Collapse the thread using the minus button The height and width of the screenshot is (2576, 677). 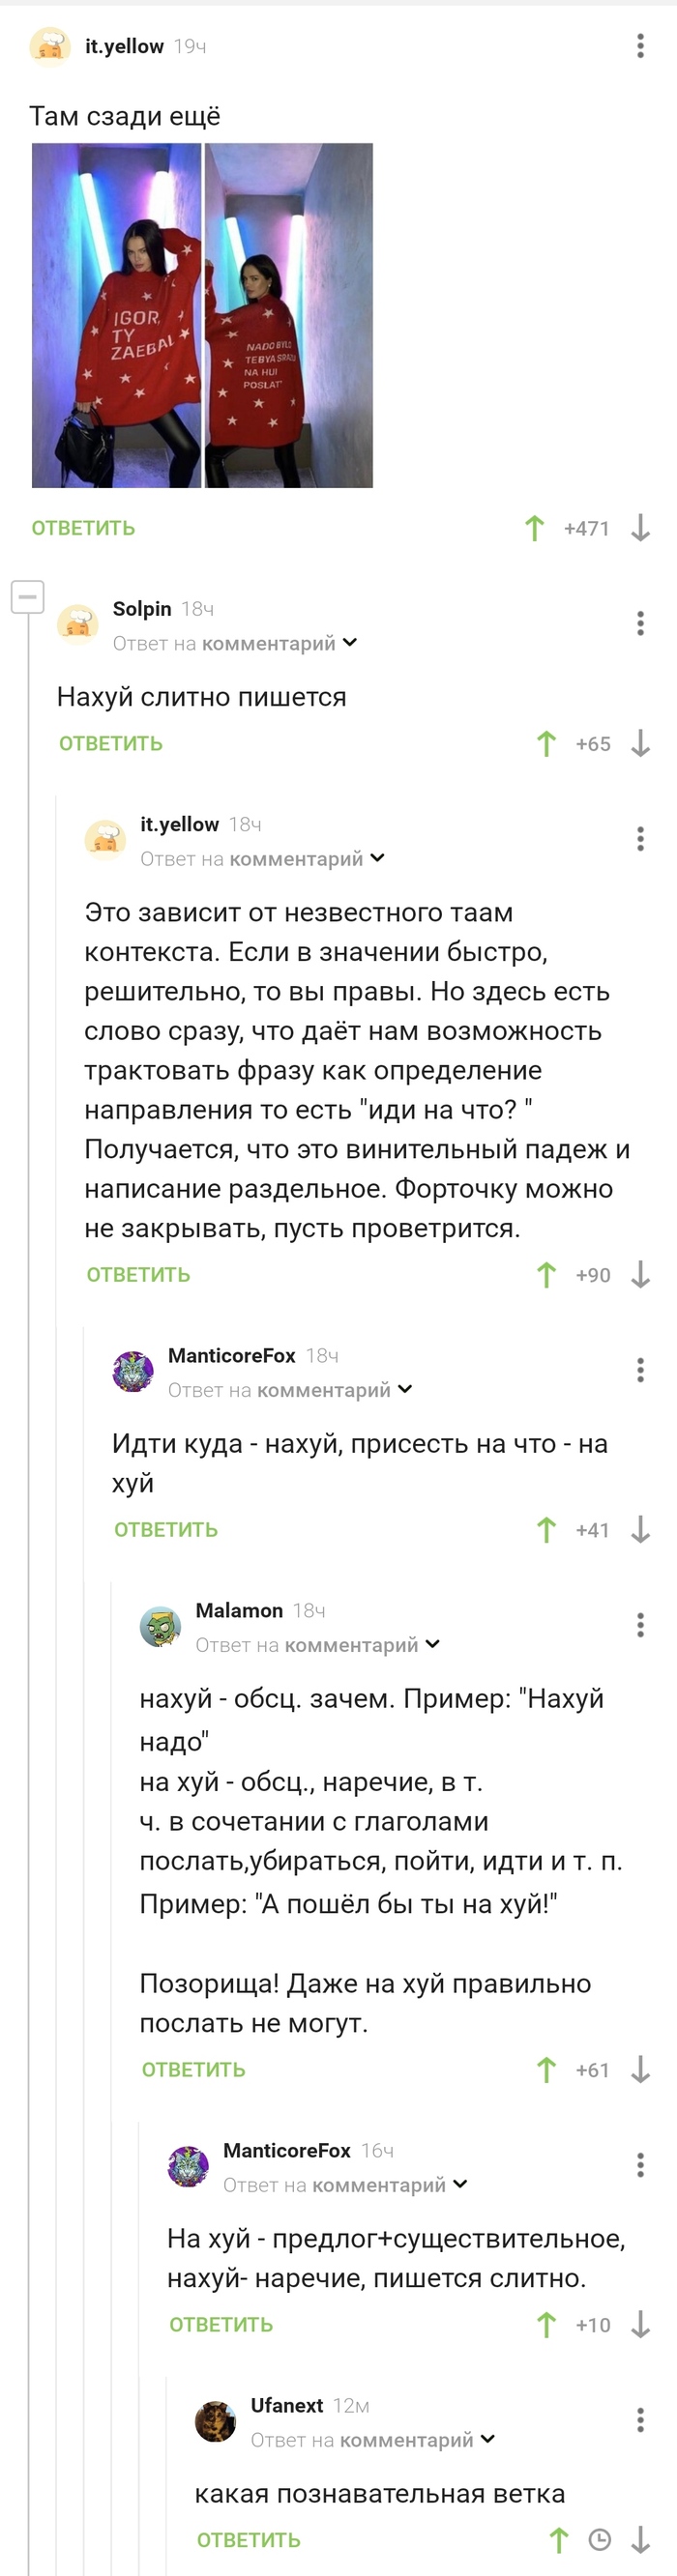(27, 597)
